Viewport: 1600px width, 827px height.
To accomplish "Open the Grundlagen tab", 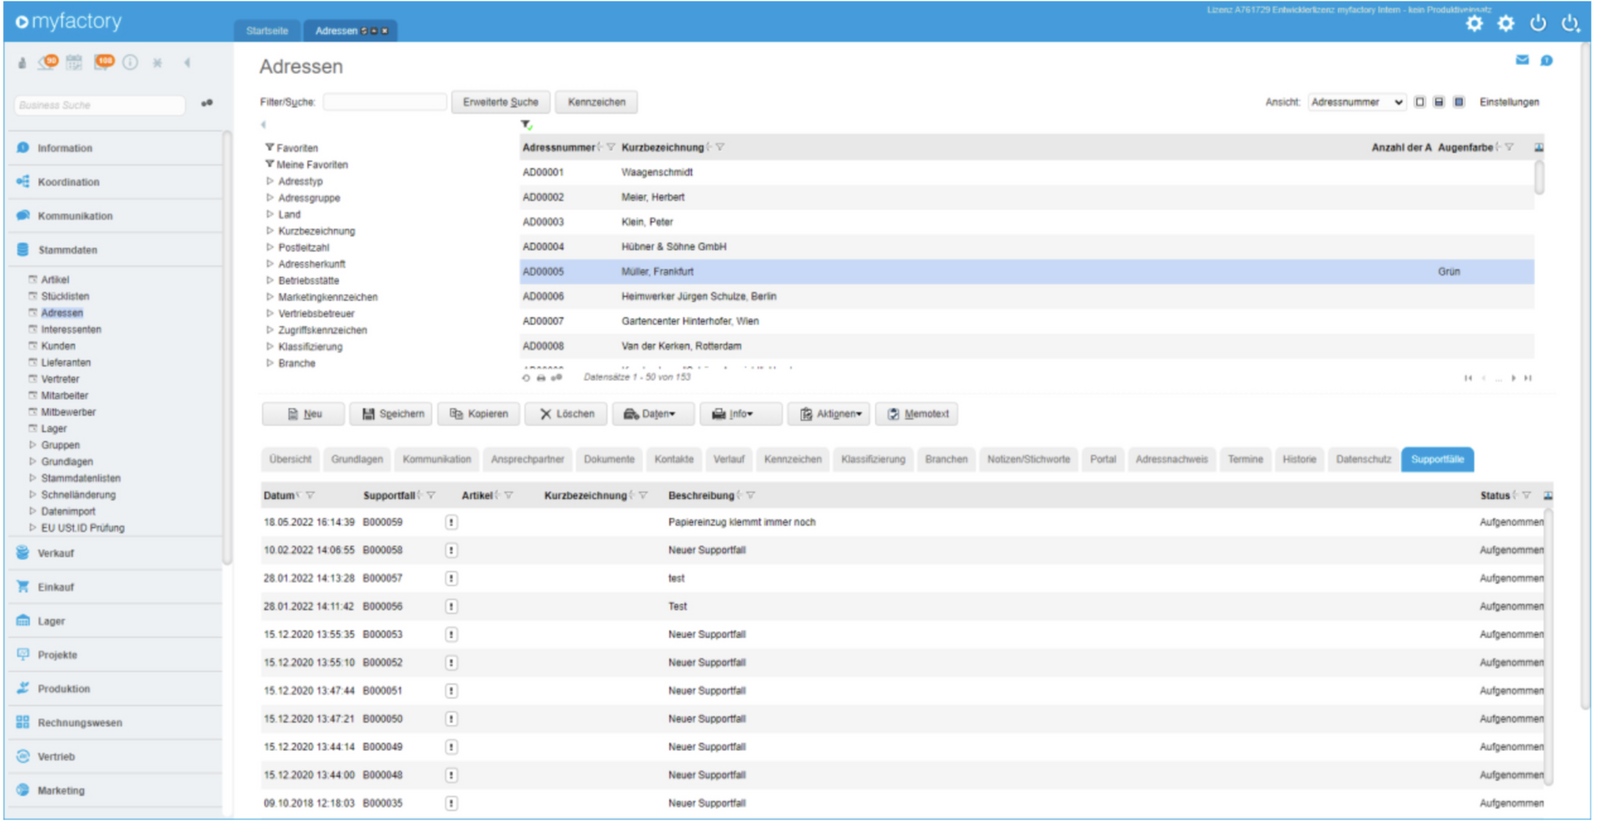I will click(357, 460).
